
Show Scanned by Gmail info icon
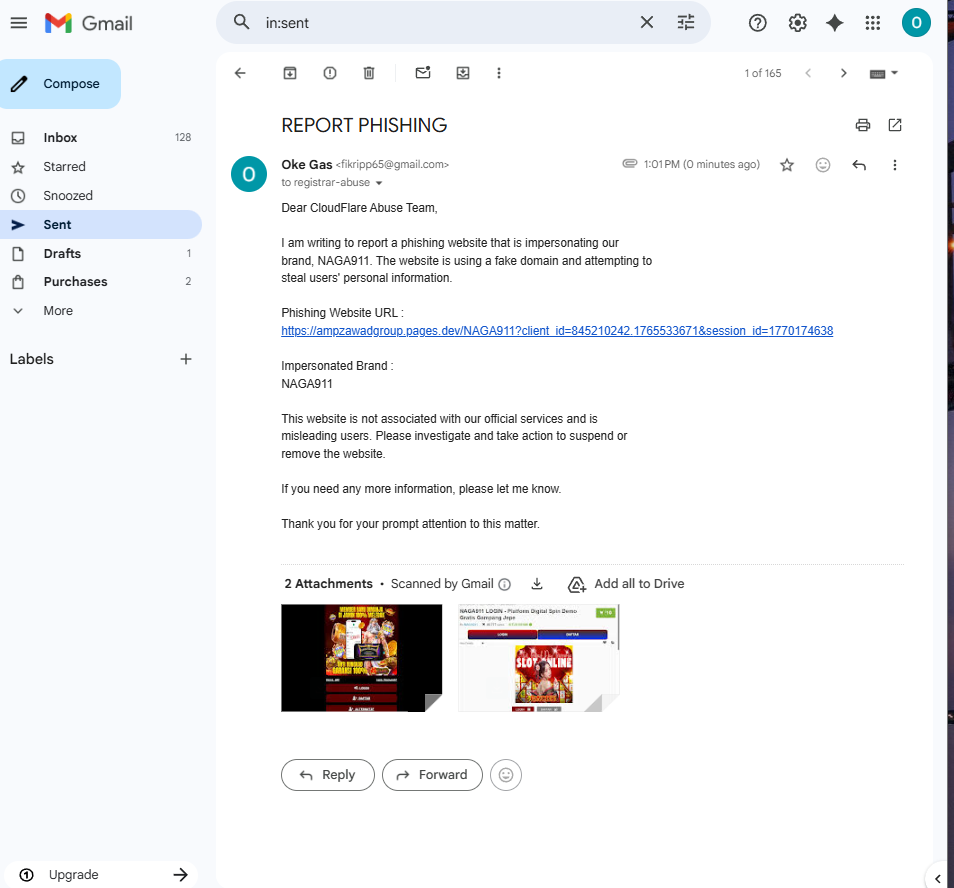pos(504,584)
